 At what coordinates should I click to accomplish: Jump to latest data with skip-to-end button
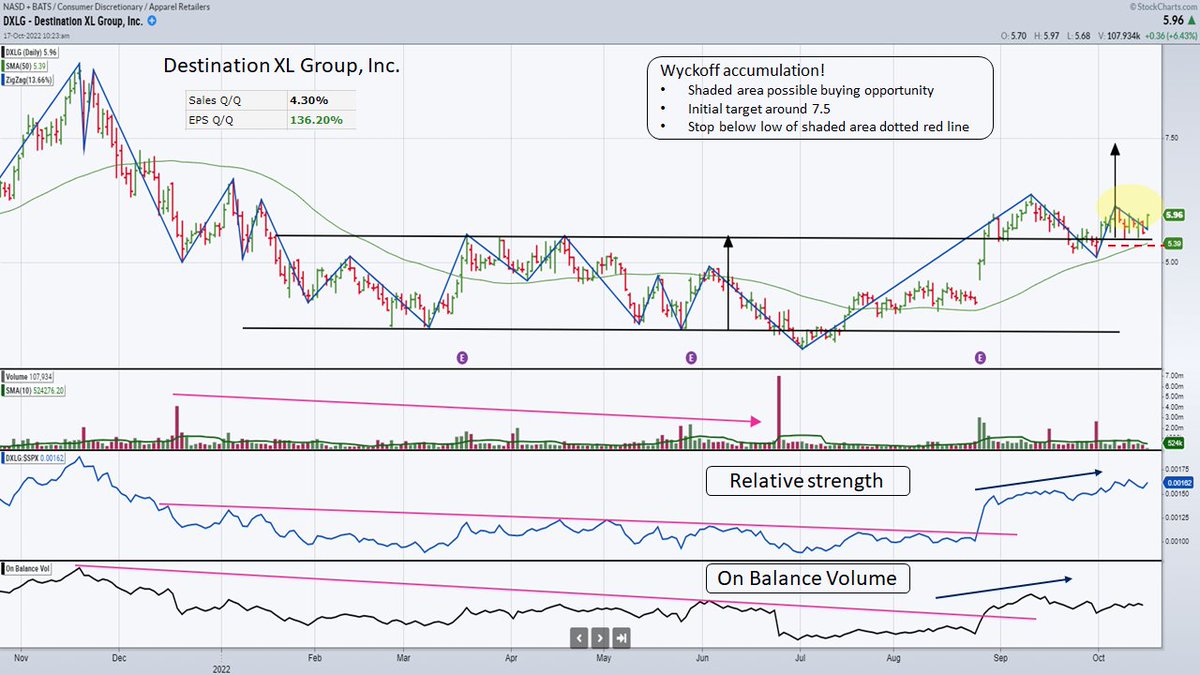(621, 636)
